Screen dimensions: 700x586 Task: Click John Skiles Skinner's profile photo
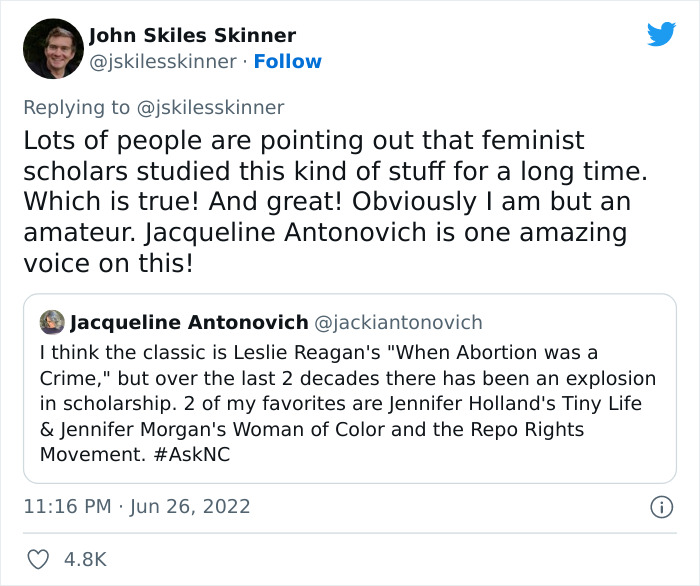[x=52, y=49]
